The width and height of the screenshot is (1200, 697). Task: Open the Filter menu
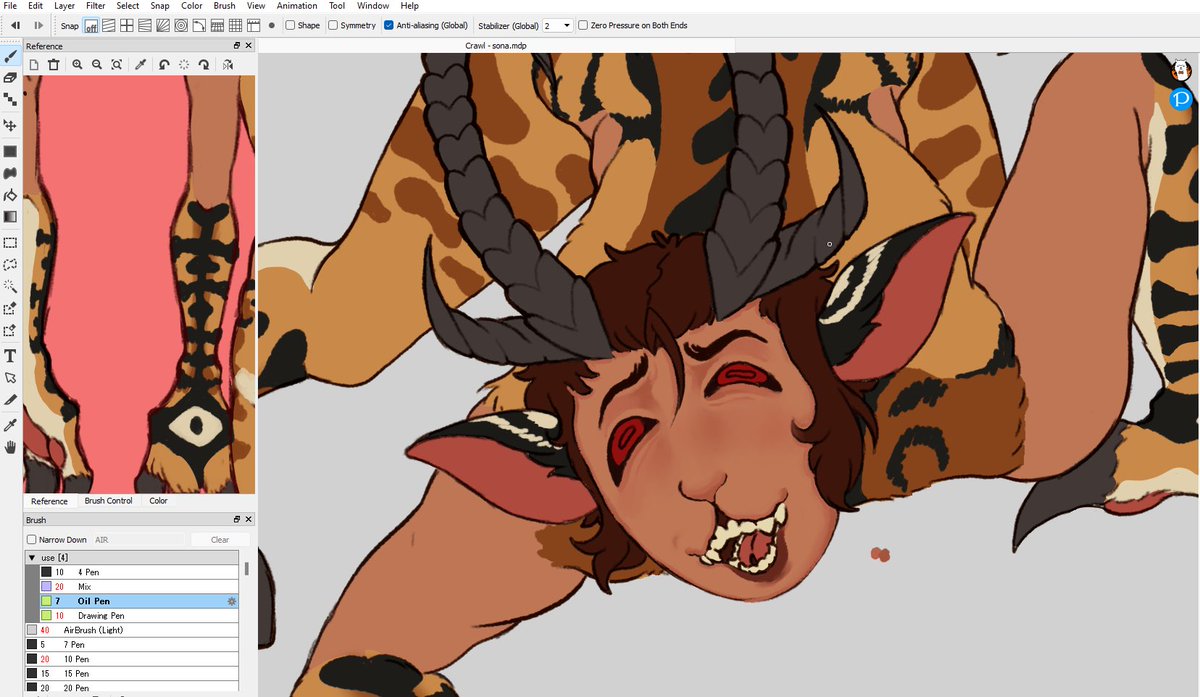point(96,6)
